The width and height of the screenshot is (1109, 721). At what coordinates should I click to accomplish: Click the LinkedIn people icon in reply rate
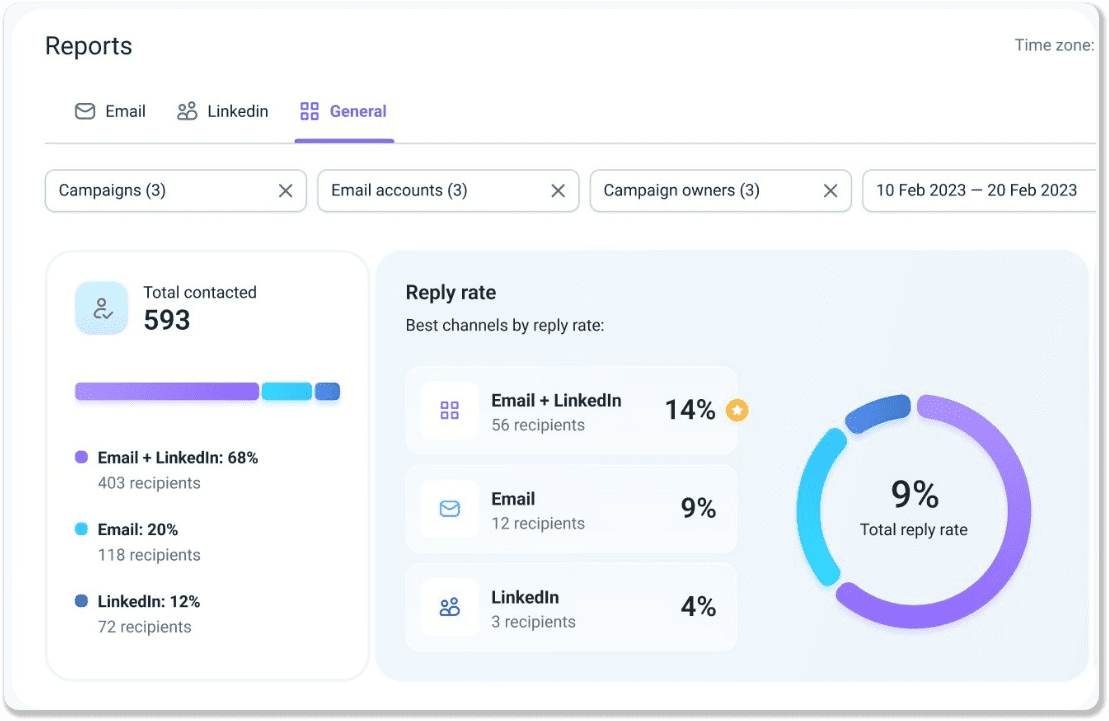pyautogui.click(x=449, y=607)
